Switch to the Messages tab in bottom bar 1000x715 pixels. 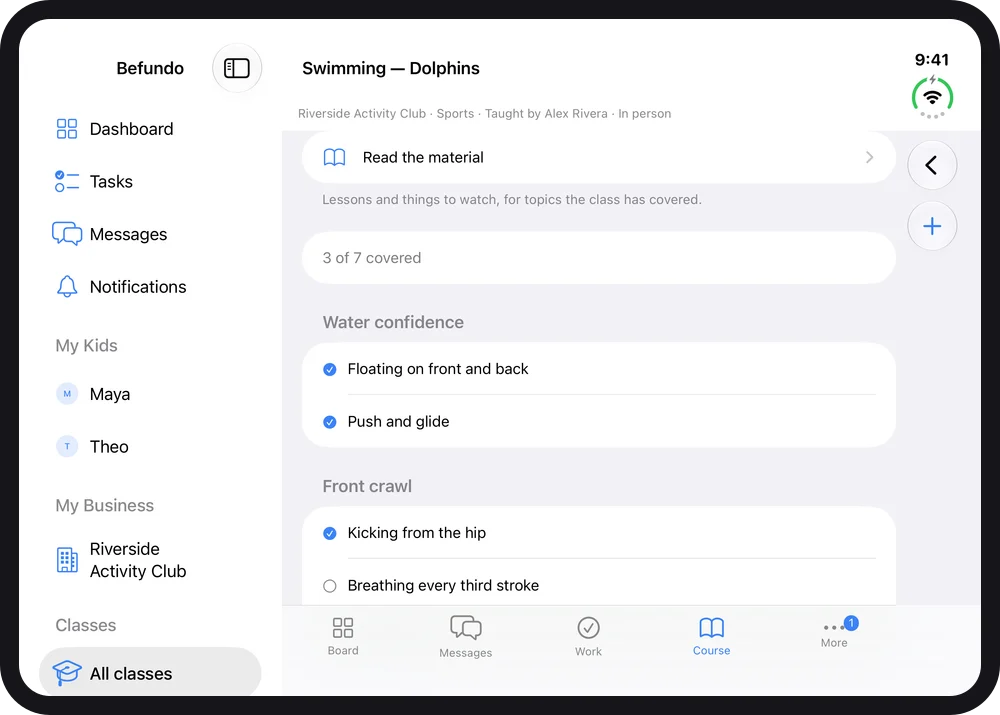coord(466,636)
